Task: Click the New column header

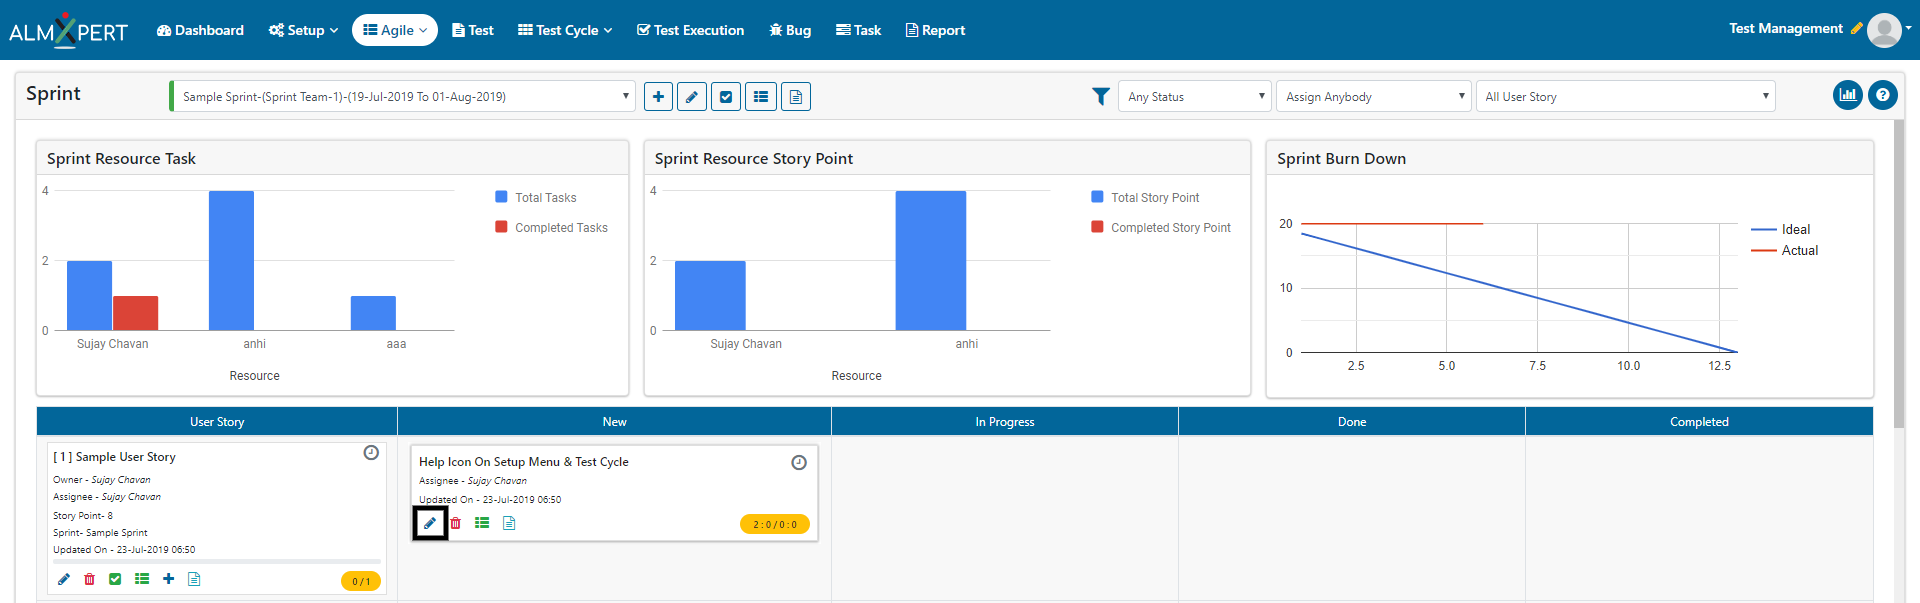Action: pyautogui.click(x=615, y=422)
